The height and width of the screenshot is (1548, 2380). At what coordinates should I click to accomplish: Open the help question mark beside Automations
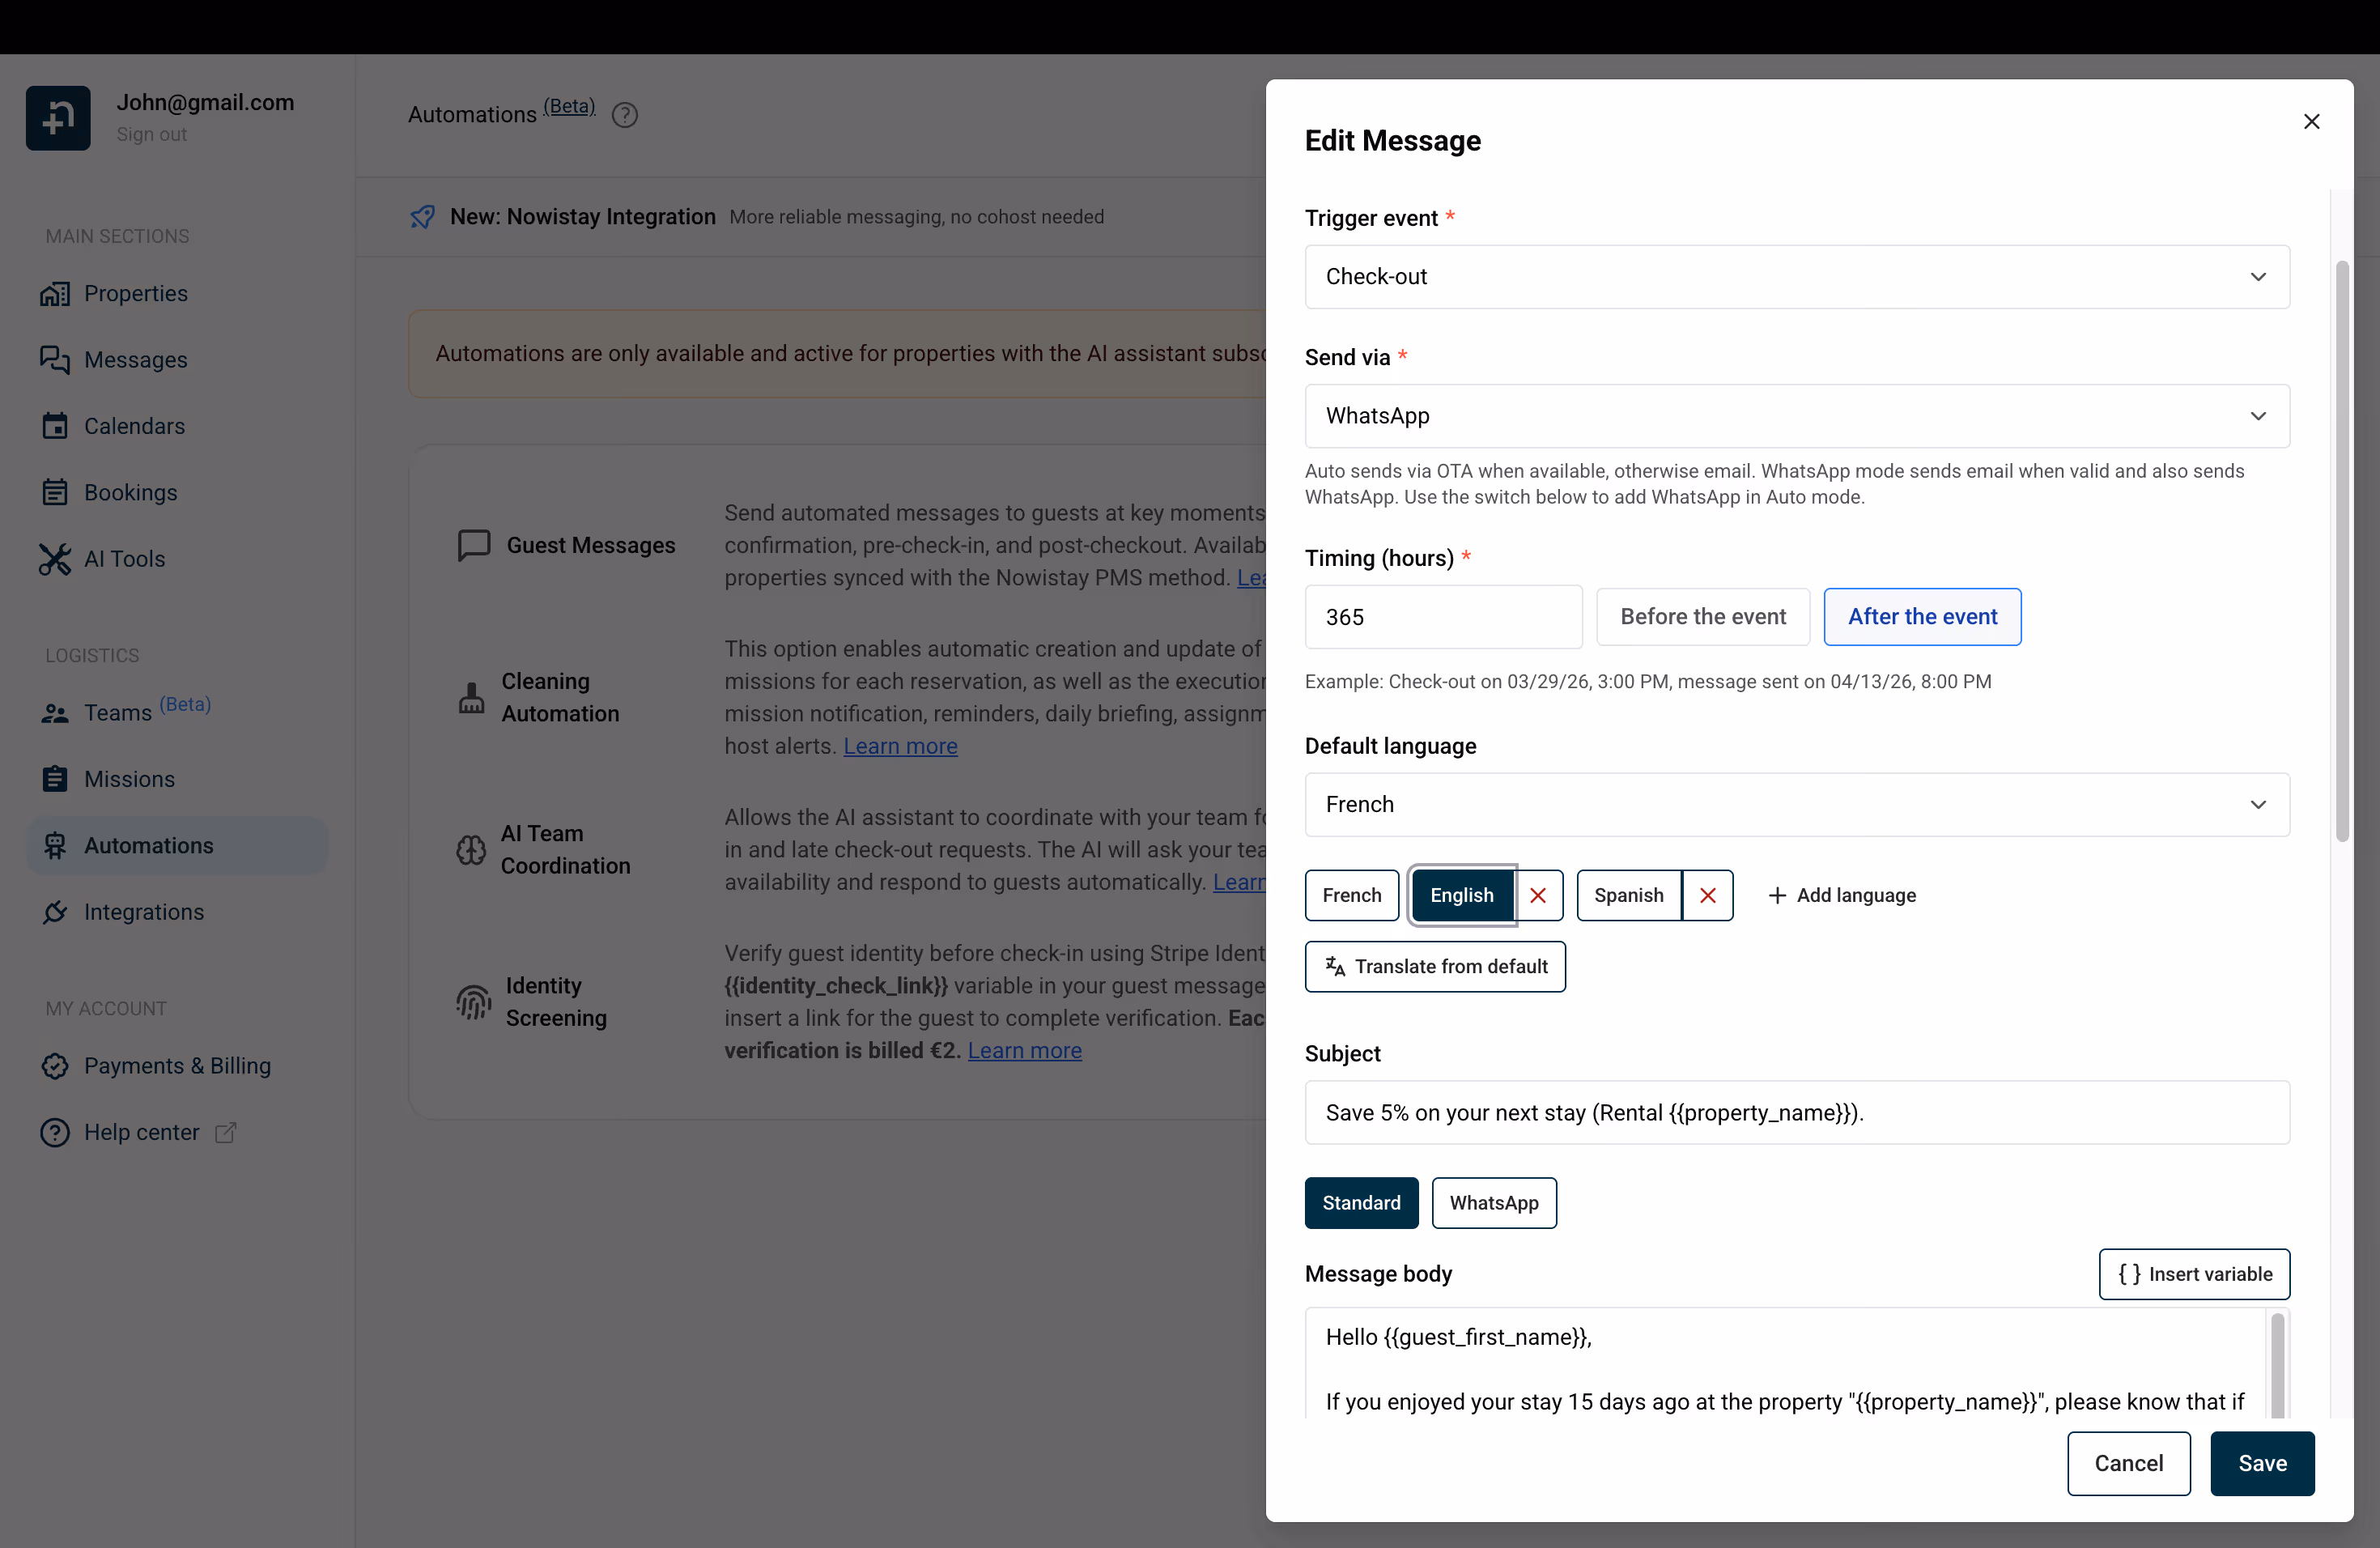(625, 114)
